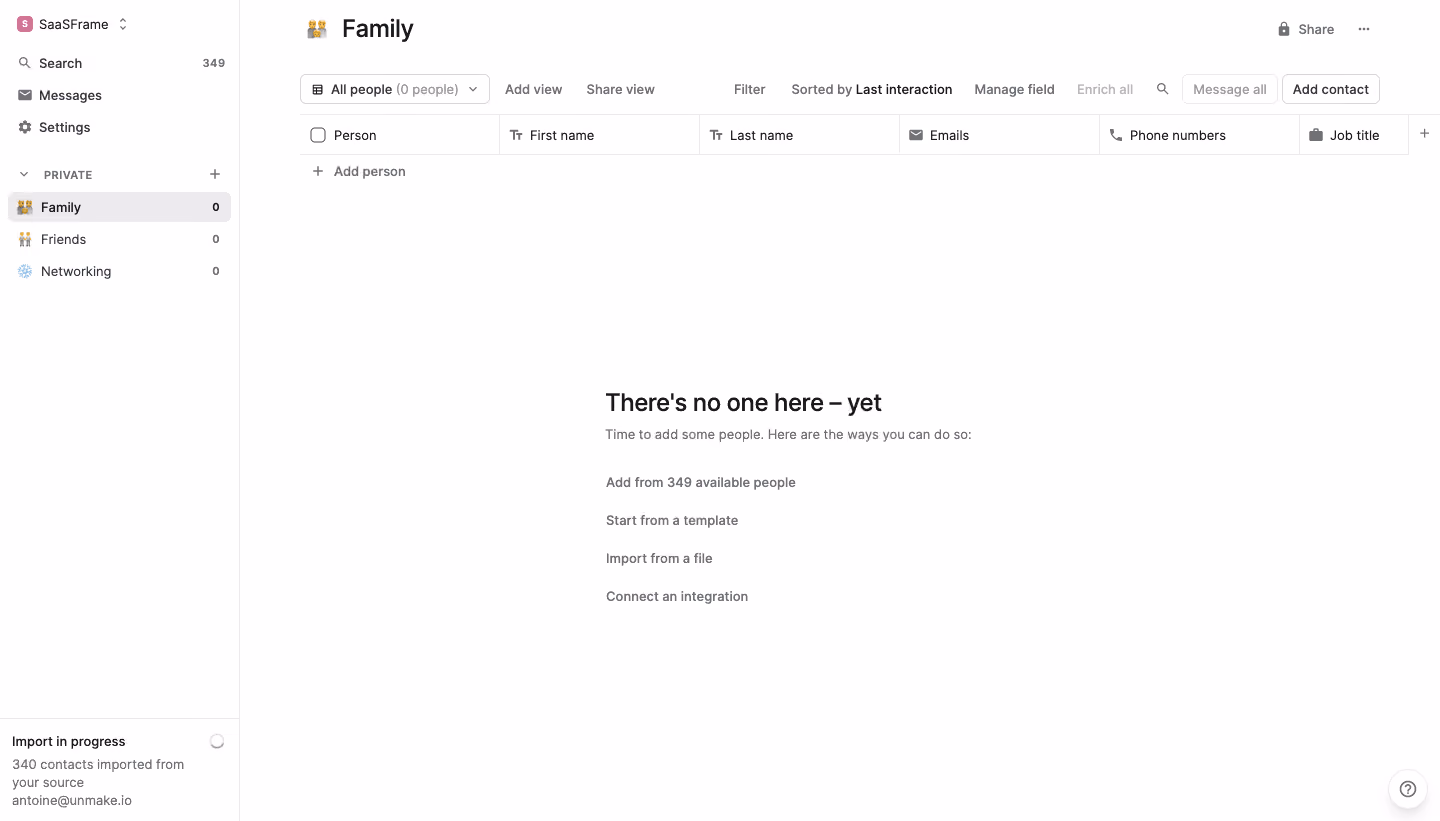Click the Last name column header

point(800,135)
